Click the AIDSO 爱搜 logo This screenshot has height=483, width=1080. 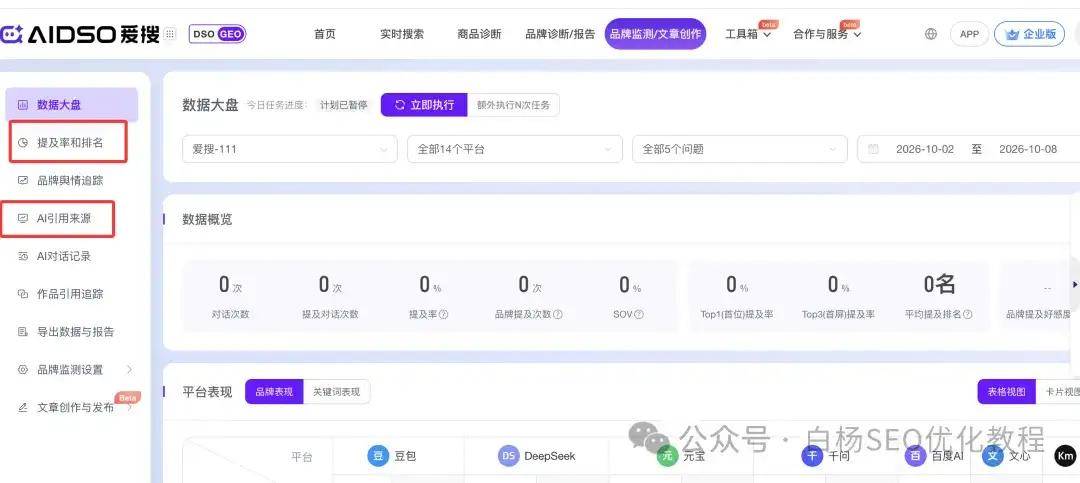click(80, 34)
